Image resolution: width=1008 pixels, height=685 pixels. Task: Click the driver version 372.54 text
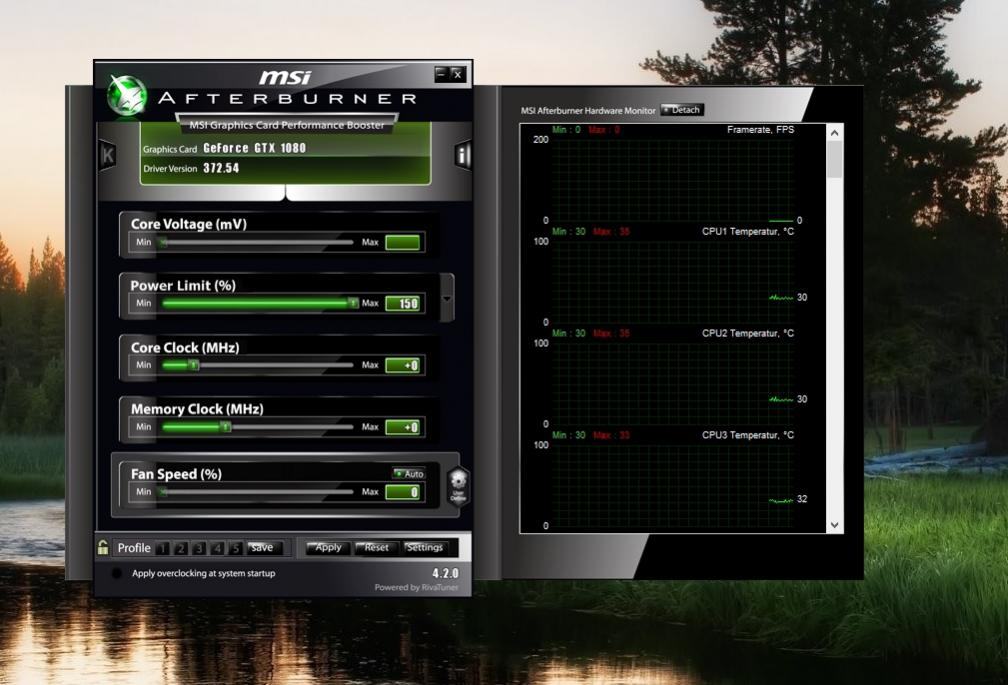(221, 168)
